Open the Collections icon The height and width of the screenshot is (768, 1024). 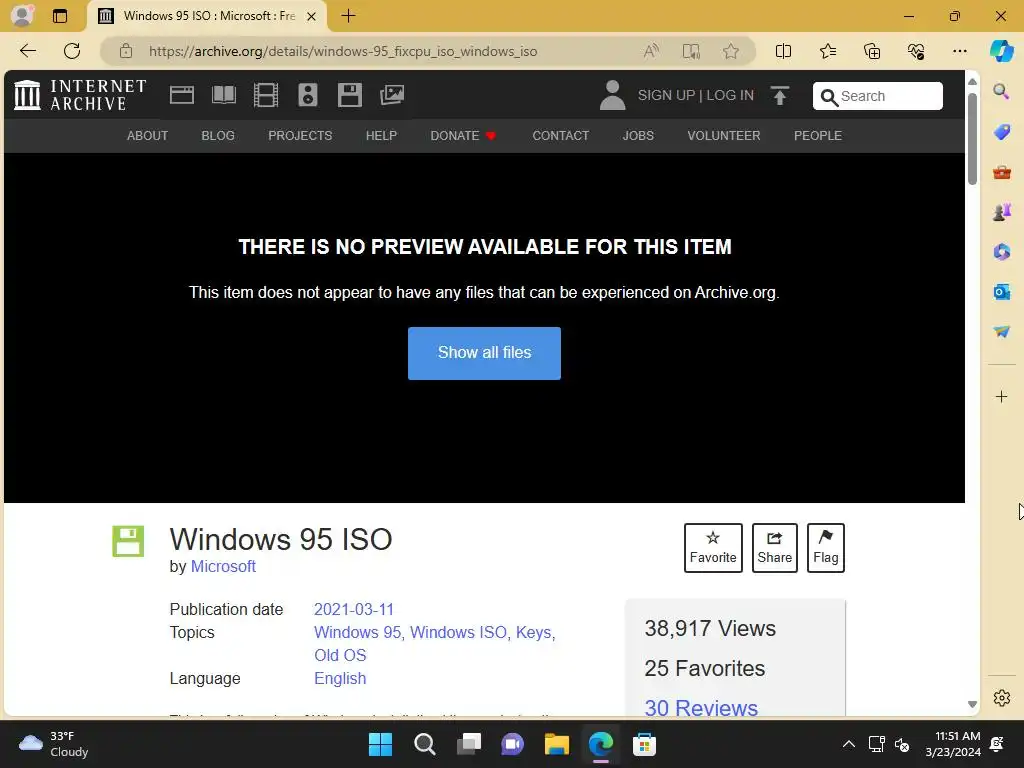coord(872,51)
